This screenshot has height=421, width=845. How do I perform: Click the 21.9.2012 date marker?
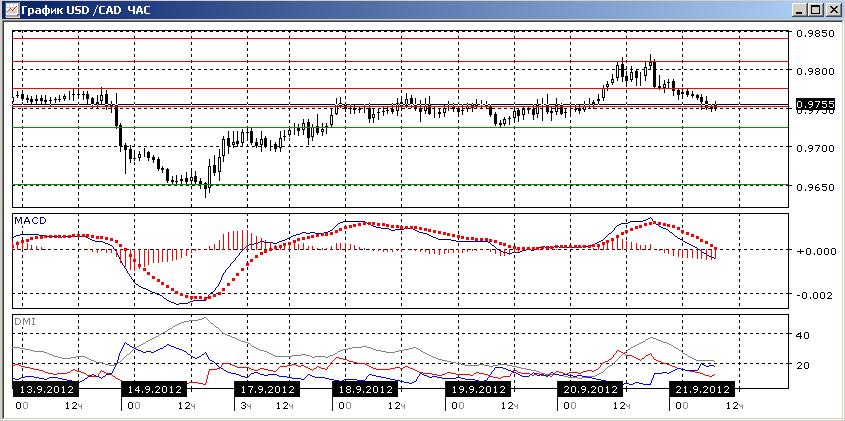click(x=701, y=389)
